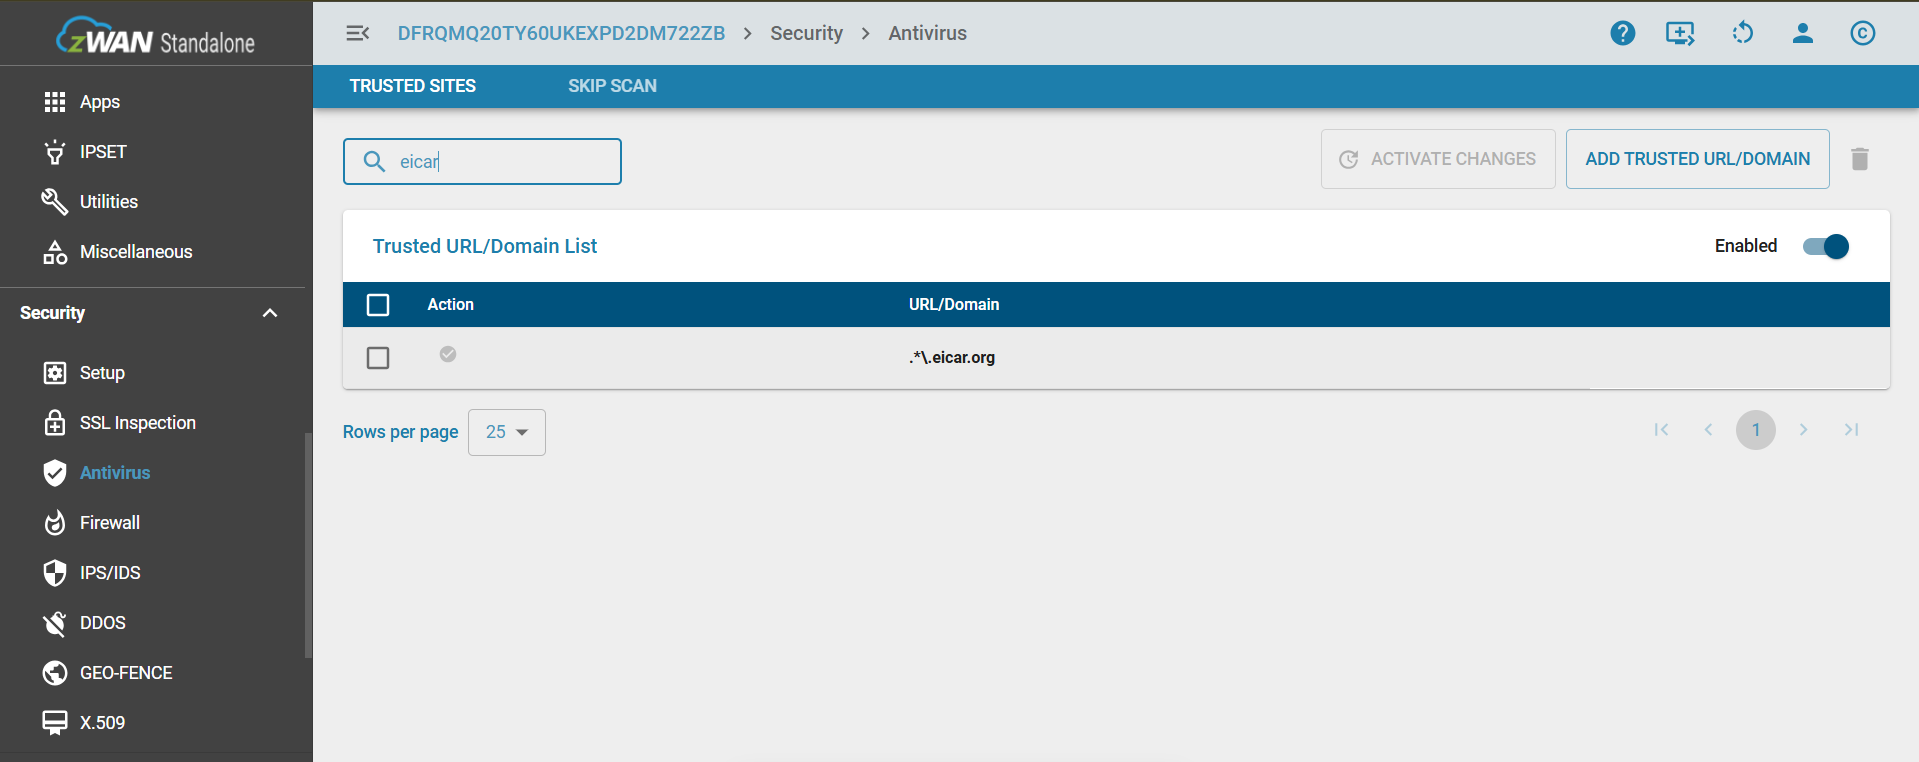The image size is (1919, 762).
Task: Select the eicar.org row checkbox
Action: pos(378,358)
